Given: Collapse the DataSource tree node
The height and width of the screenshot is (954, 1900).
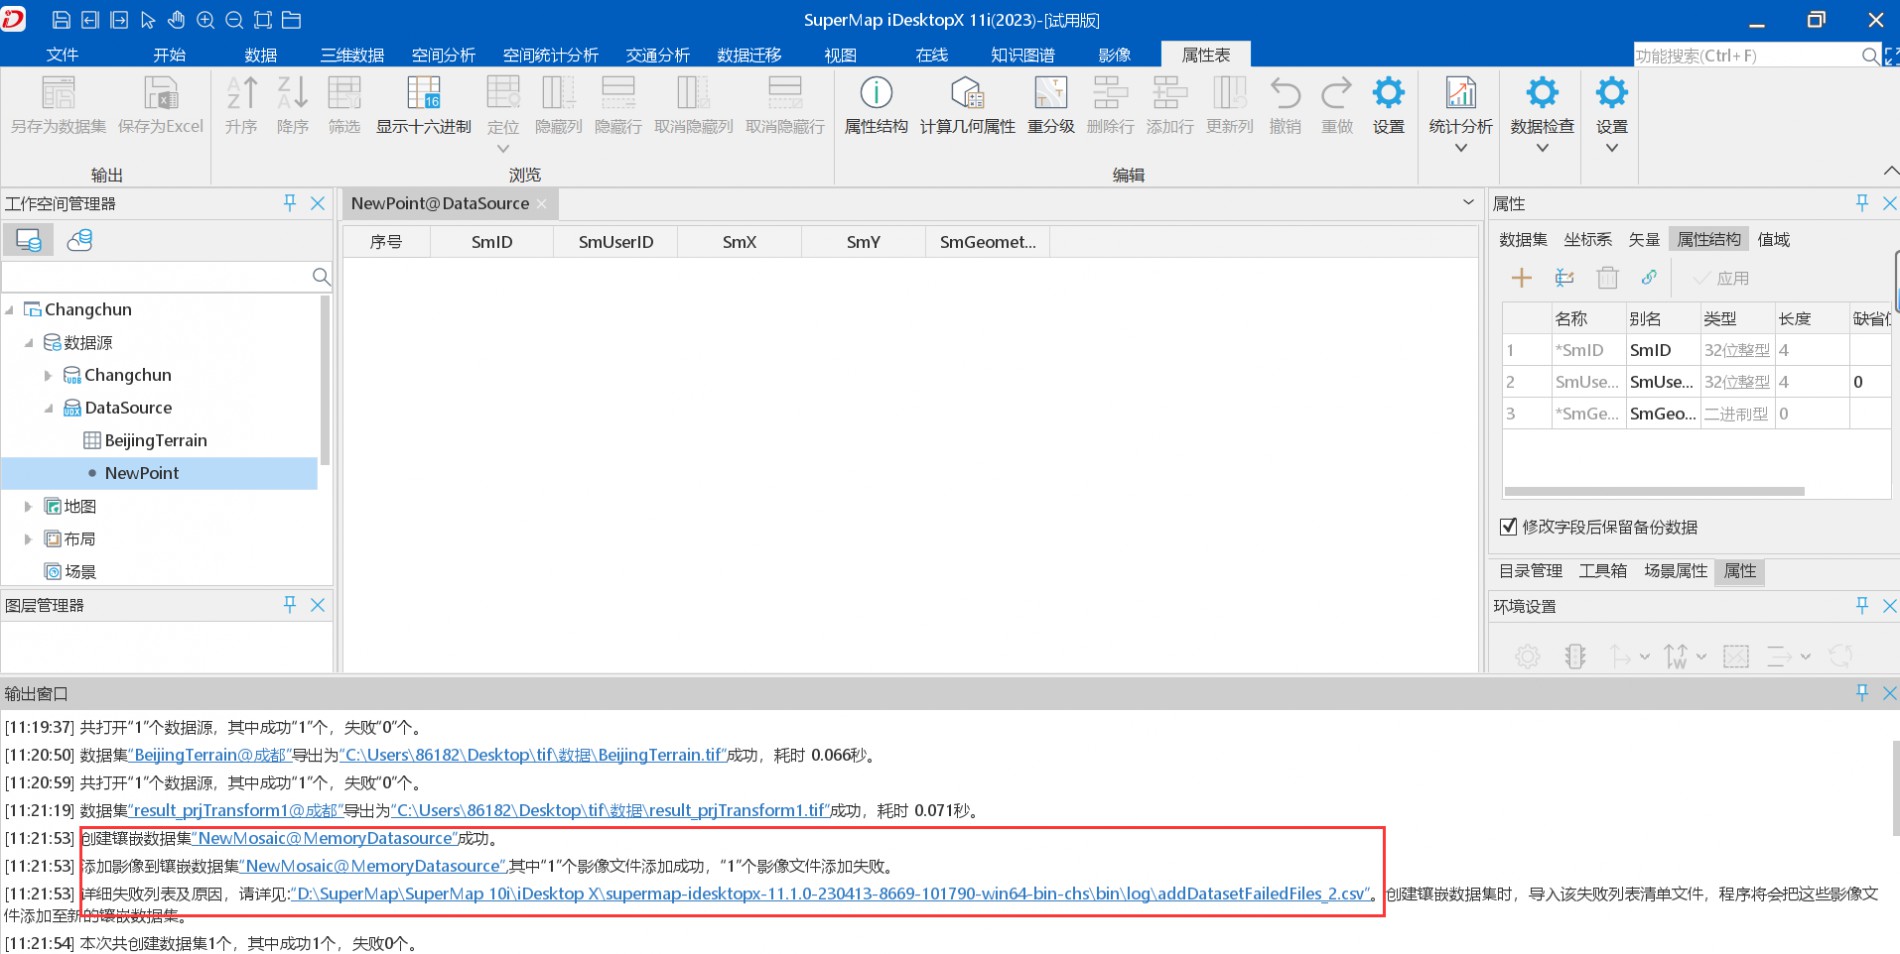Looking at the screenshot, I should point(48,408).
